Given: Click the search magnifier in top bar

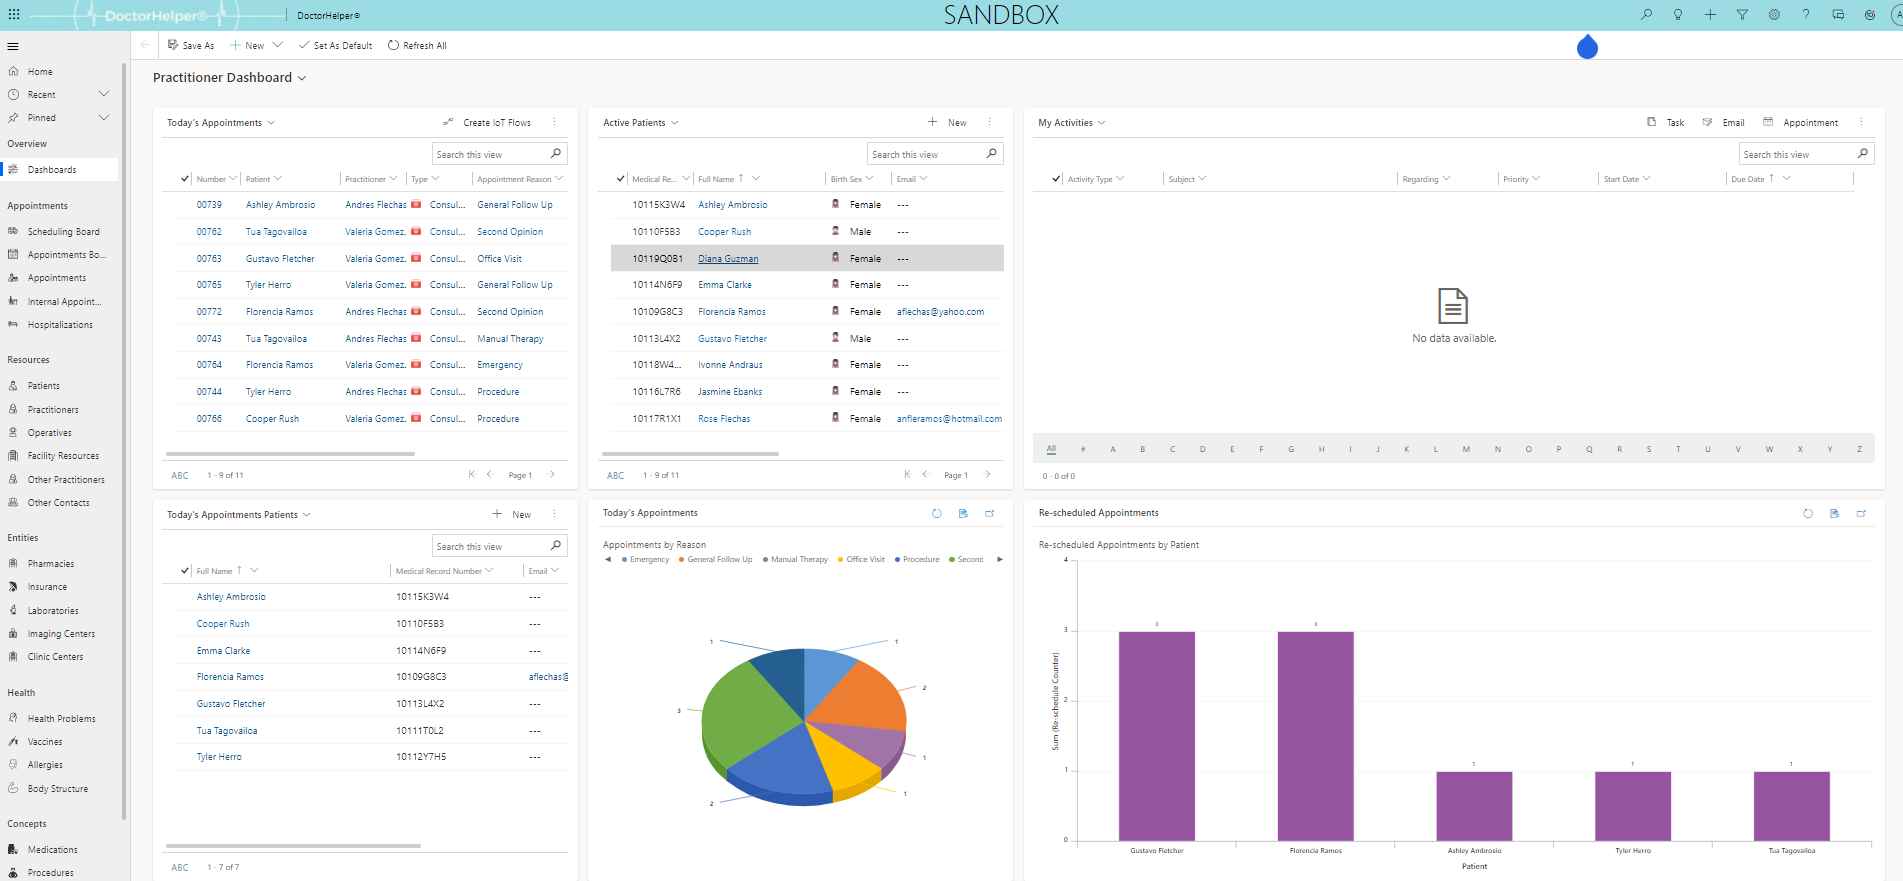Looking at the screenshot, I should 1646,15.
